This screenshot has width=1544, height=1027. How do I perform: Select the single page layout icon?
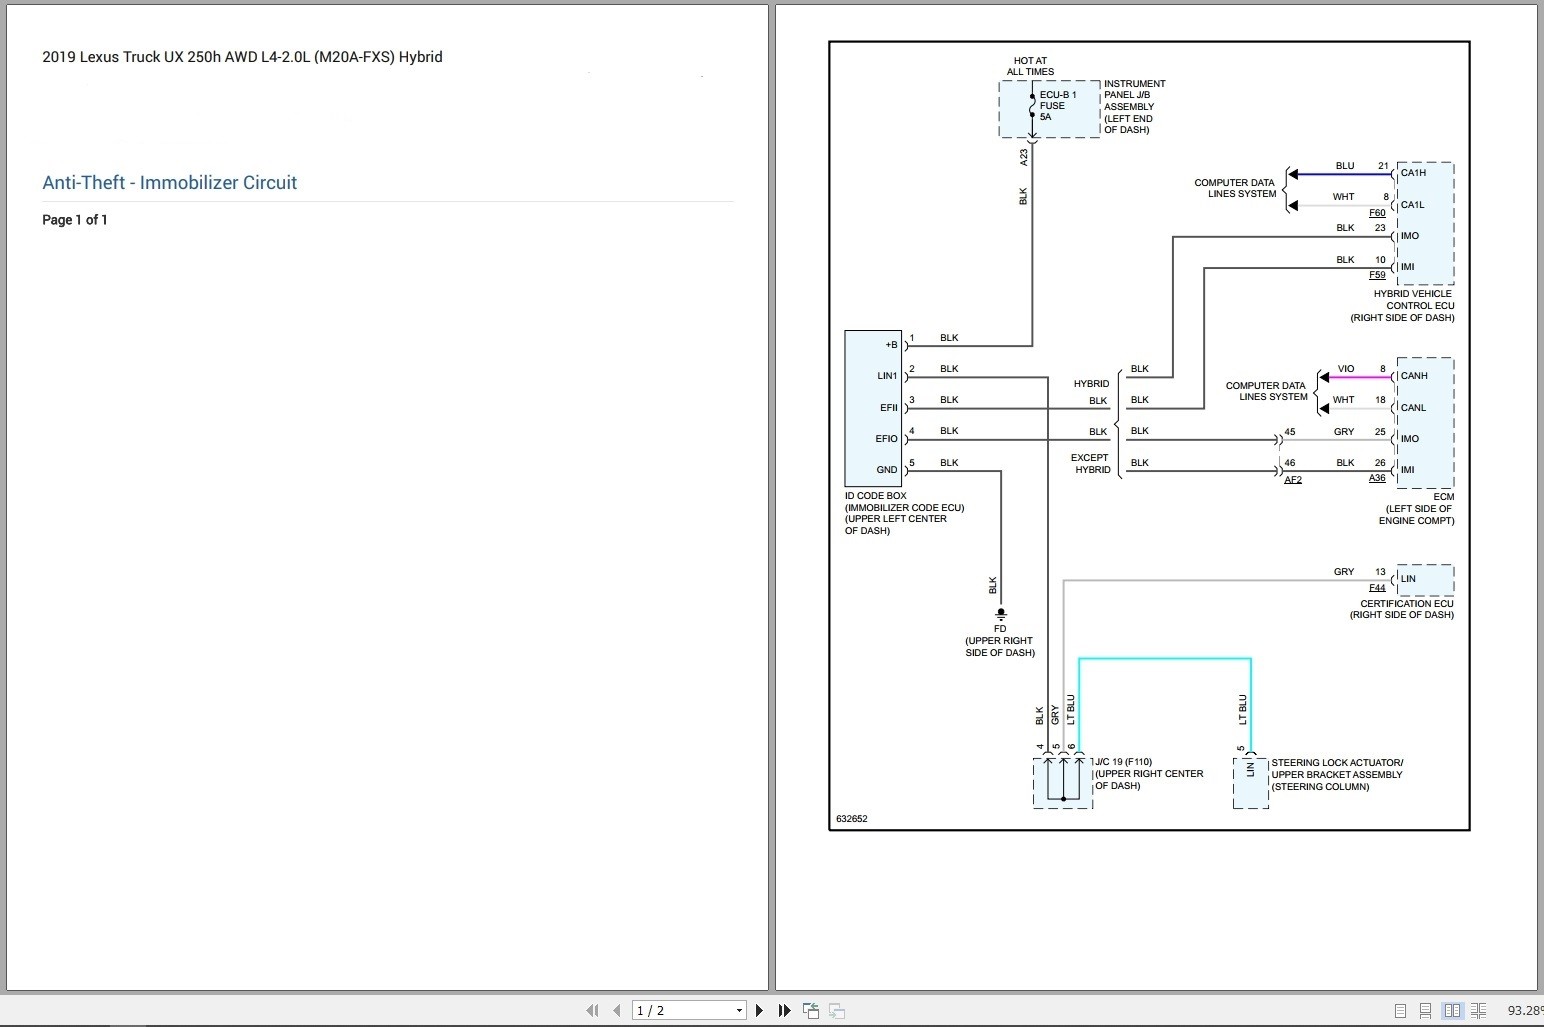[1399, 1010]
